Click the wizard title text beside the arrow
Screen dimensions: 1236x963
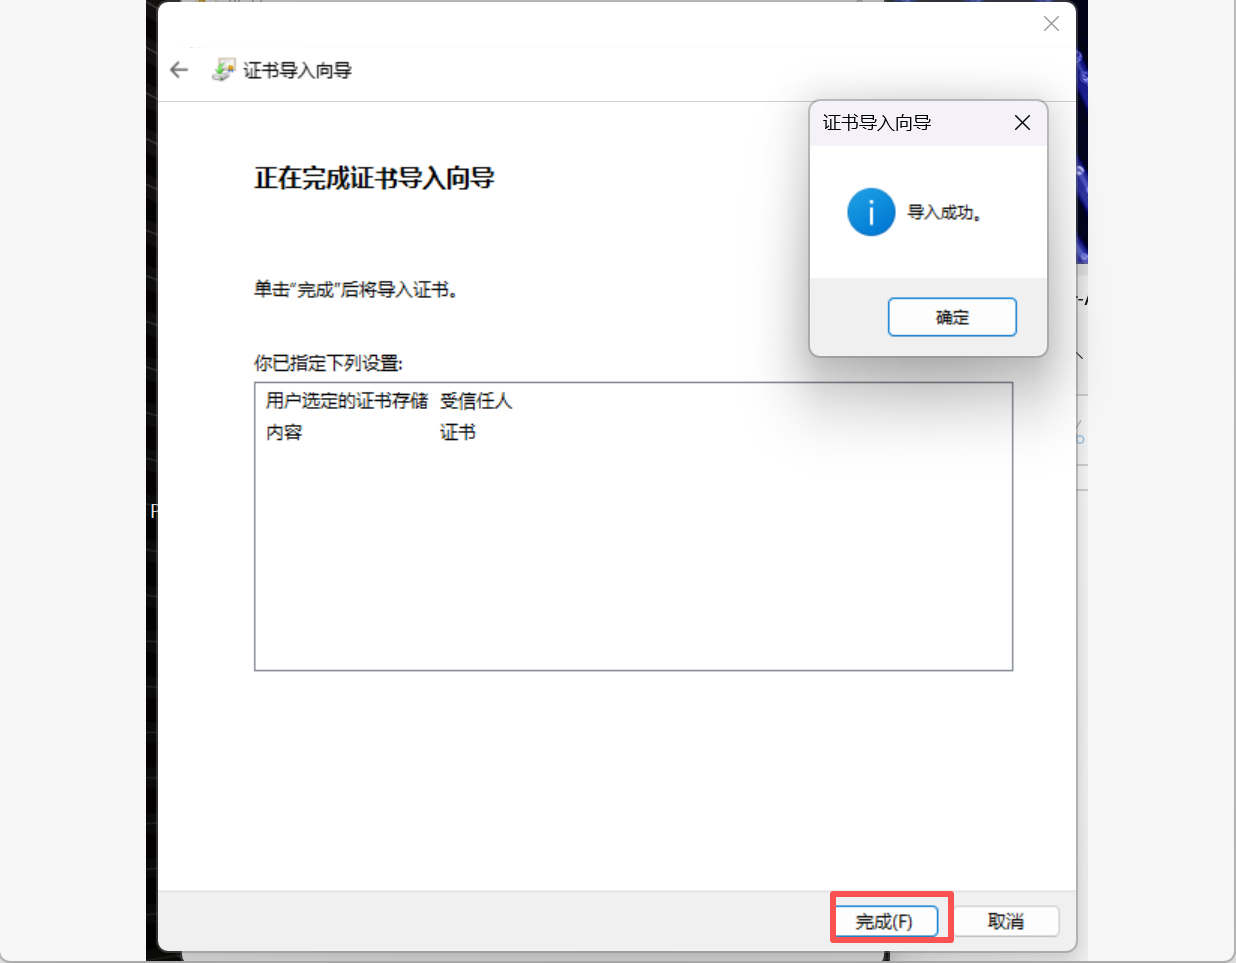(297, 70)
